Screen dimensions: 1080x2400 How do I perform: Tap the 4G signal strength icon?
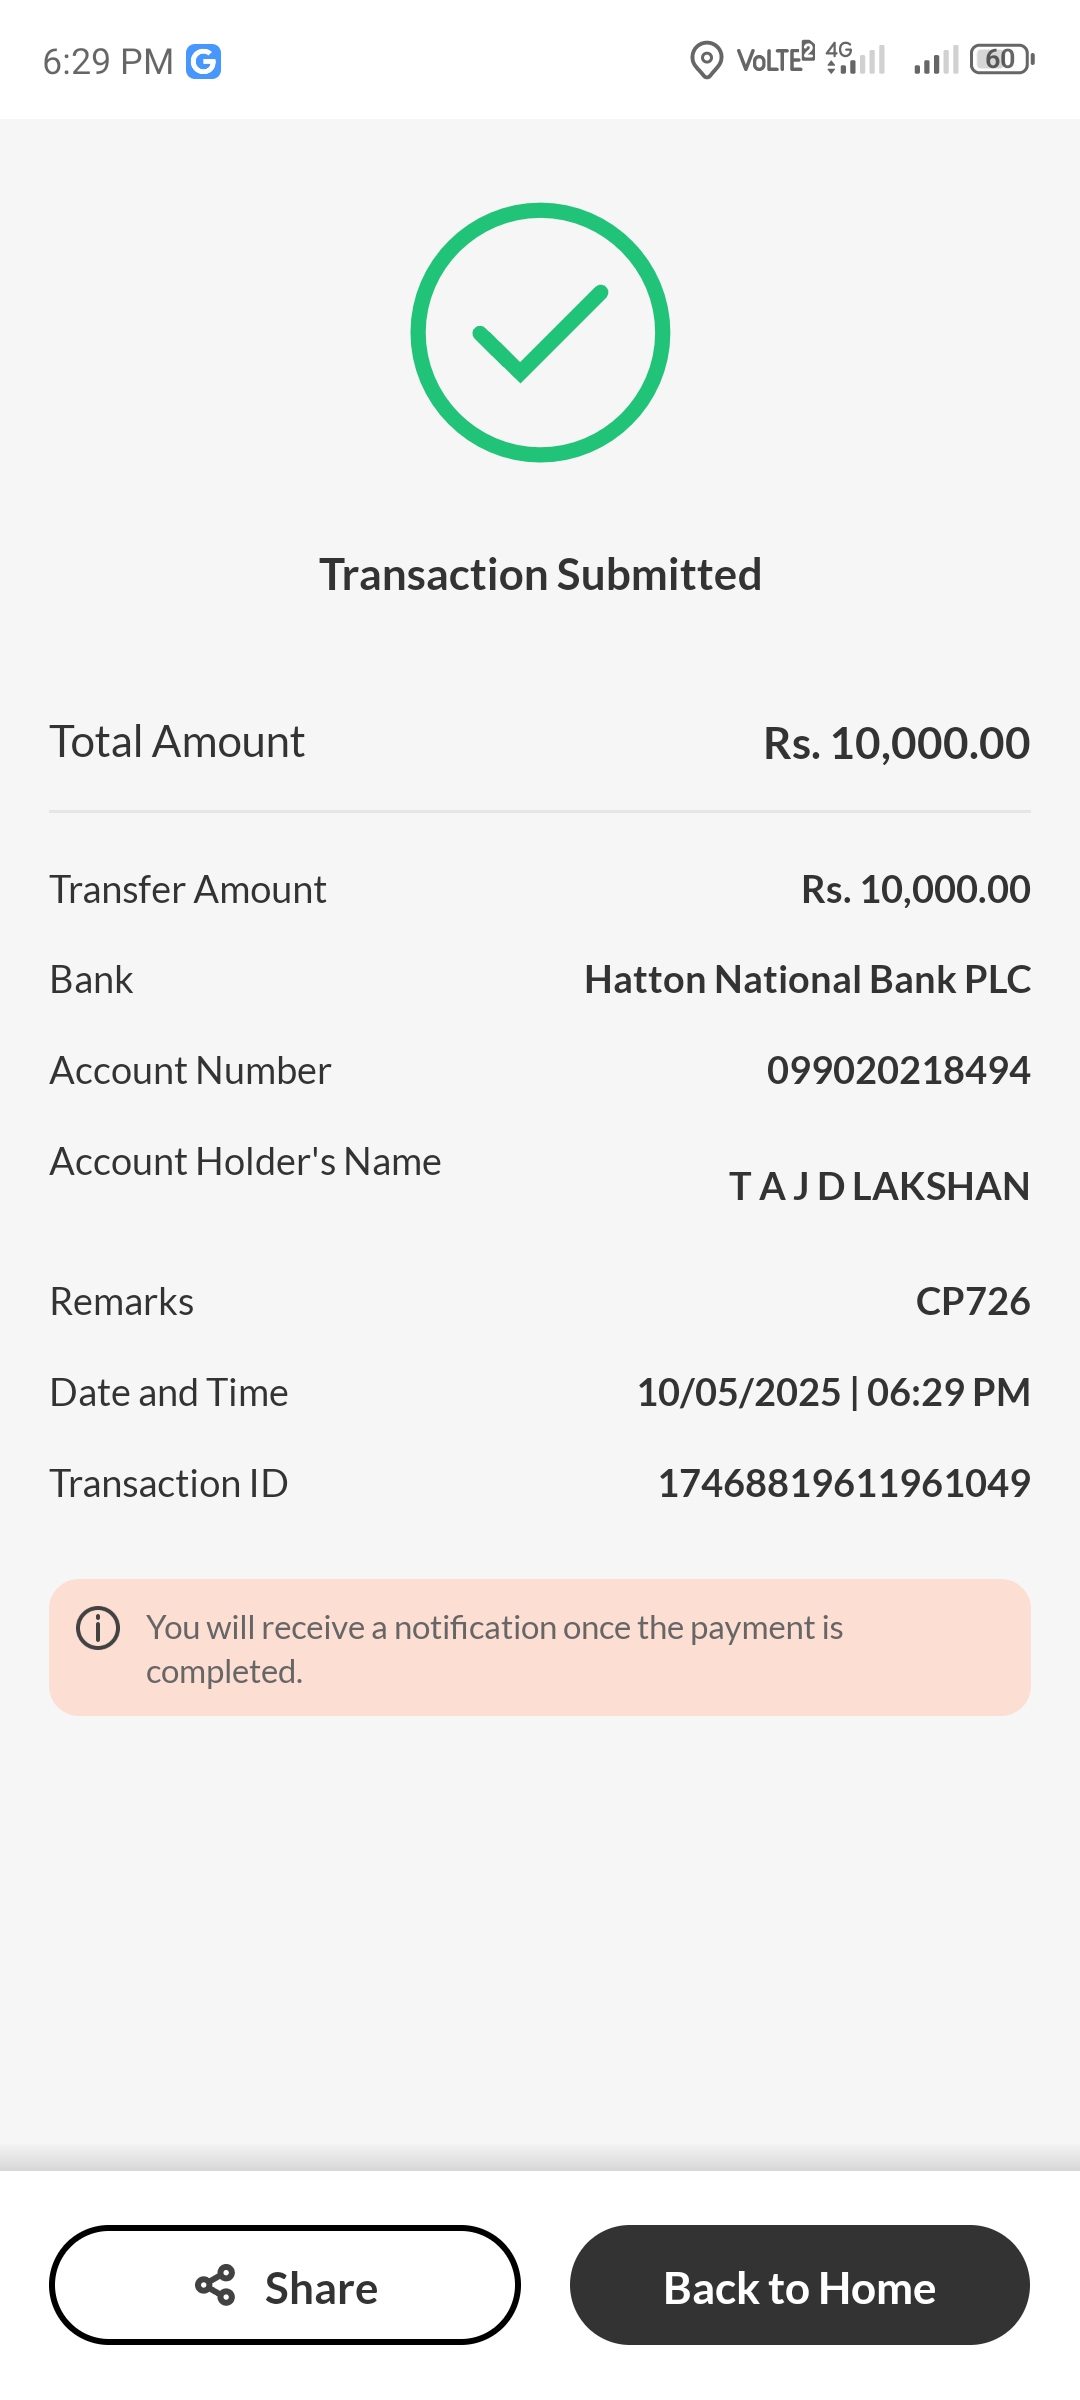coord(856,59)
